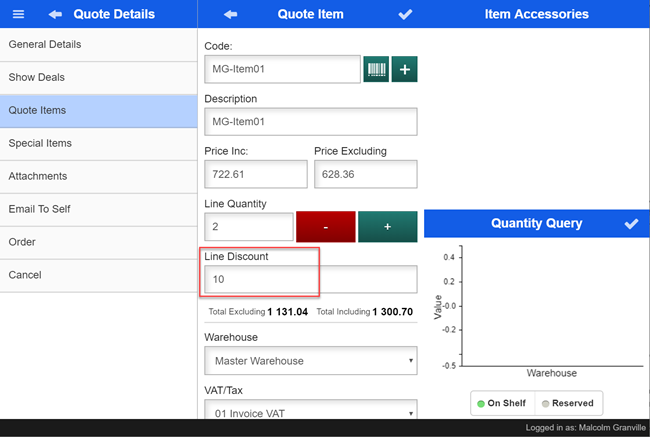The image size is (650, 437).
Task: Confirm the quote item with the checkmark
Action: click(405, 14)
